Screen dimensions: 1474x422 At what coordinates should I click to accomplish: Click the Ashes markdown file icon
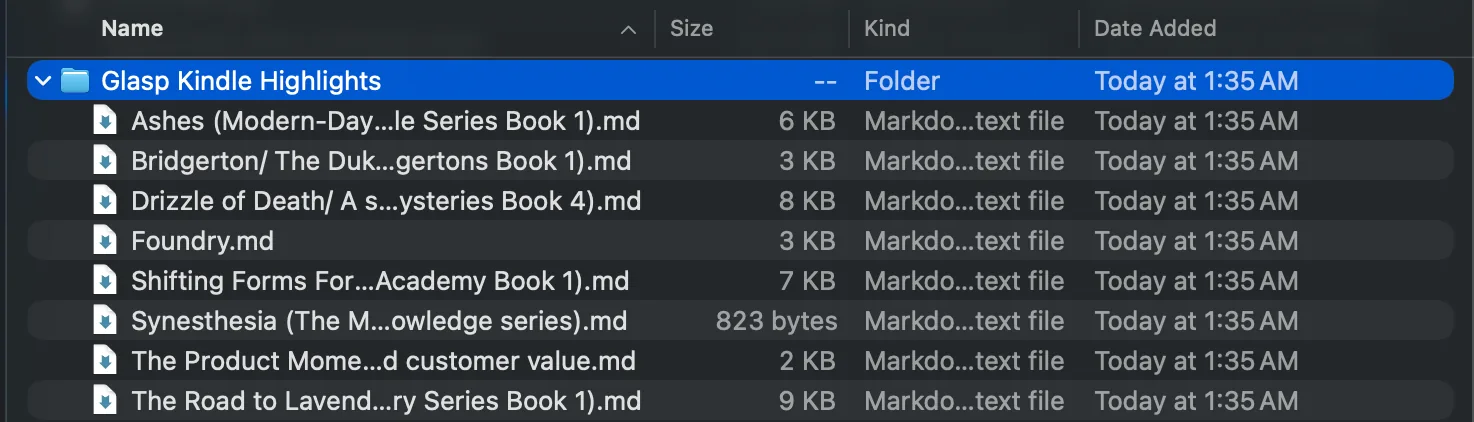click(105, 121)
